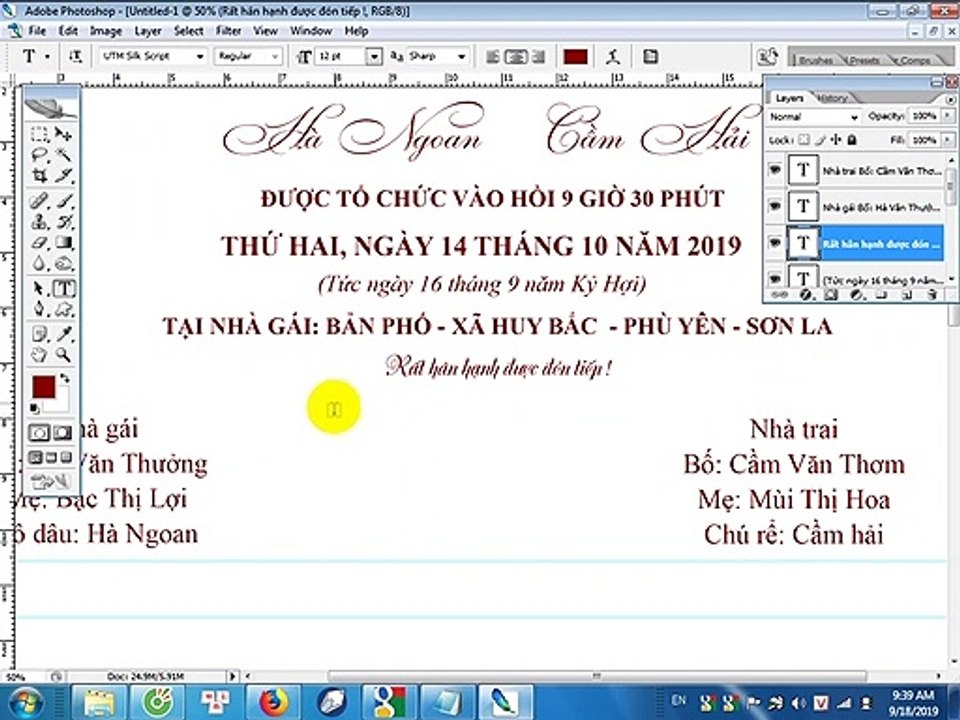Toggle lock transparent pixels

tap(804, 140)
